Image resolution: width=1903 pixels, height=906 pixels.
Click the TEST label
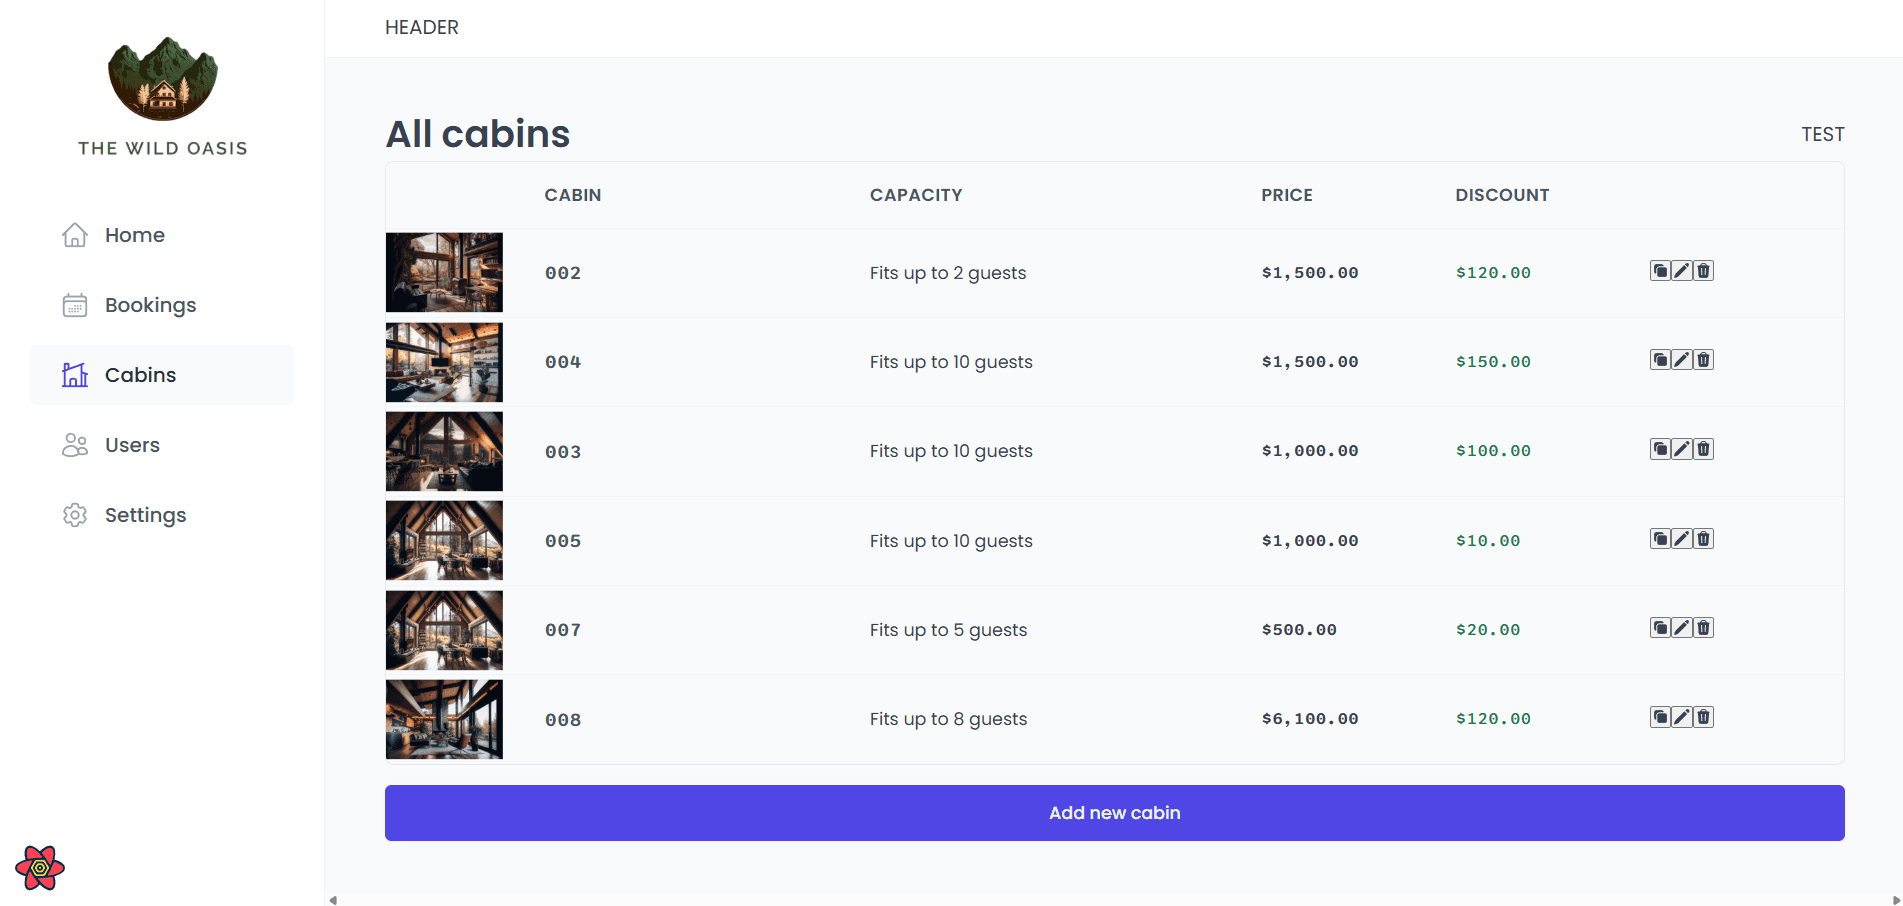[x=1822, y=134]
